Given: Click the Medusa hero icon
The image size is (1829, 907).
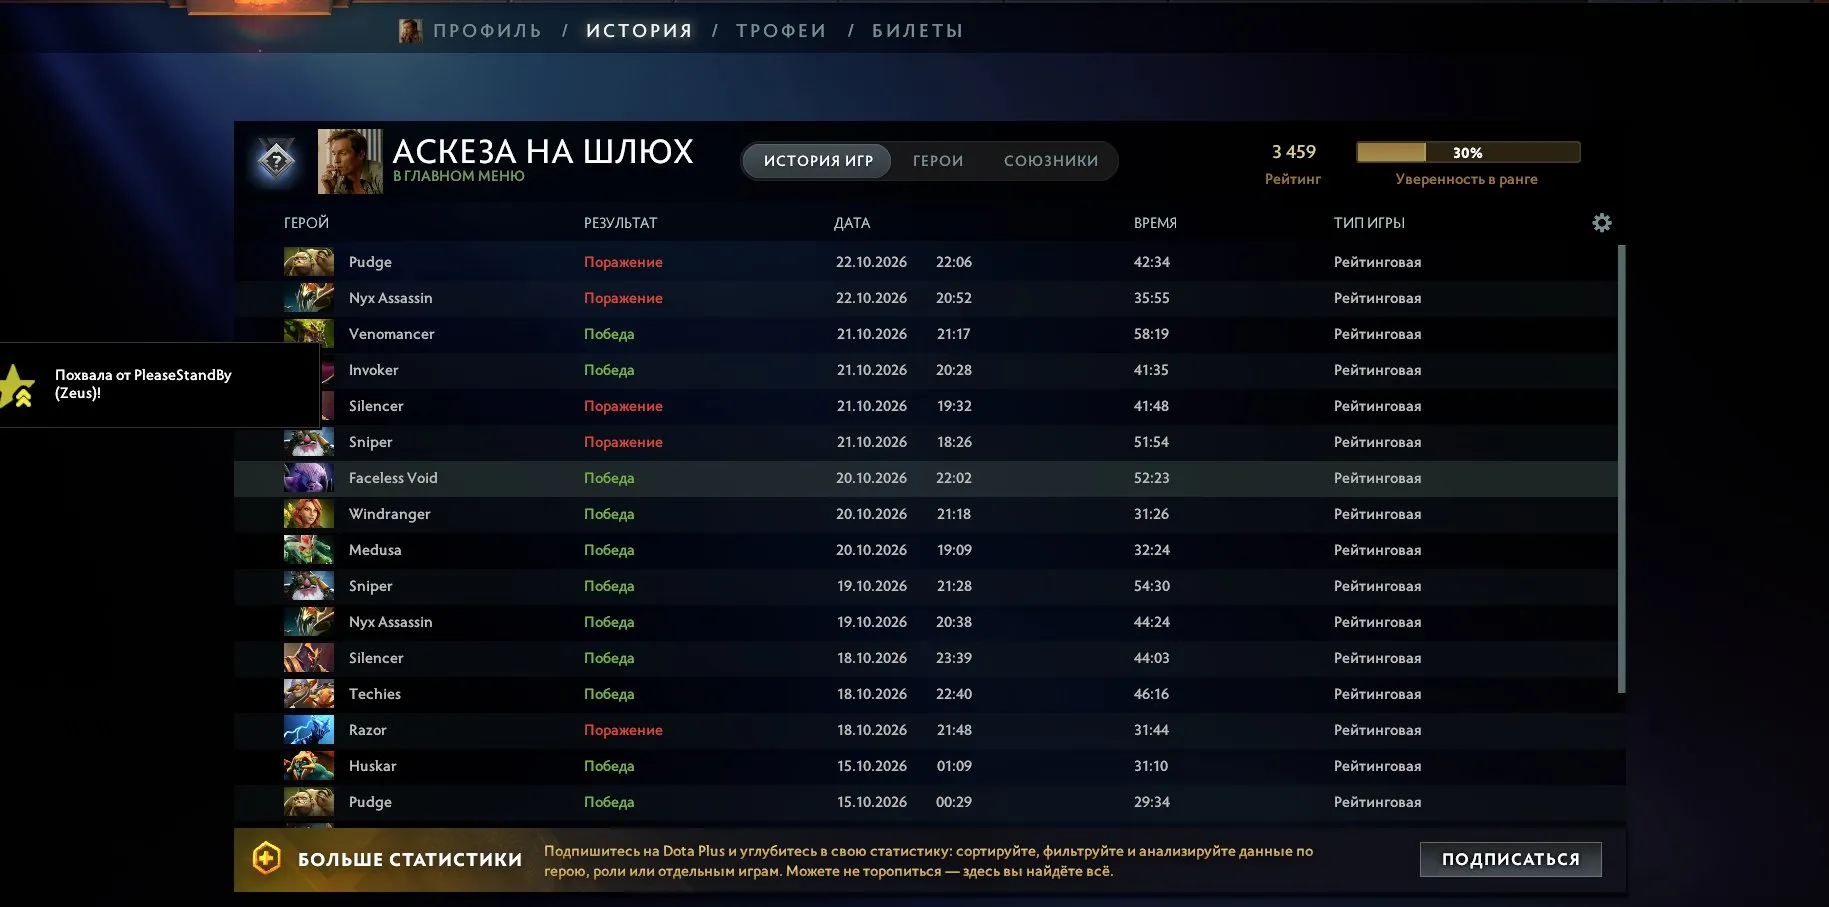Looking at the screenshot, I should [309, 550].
